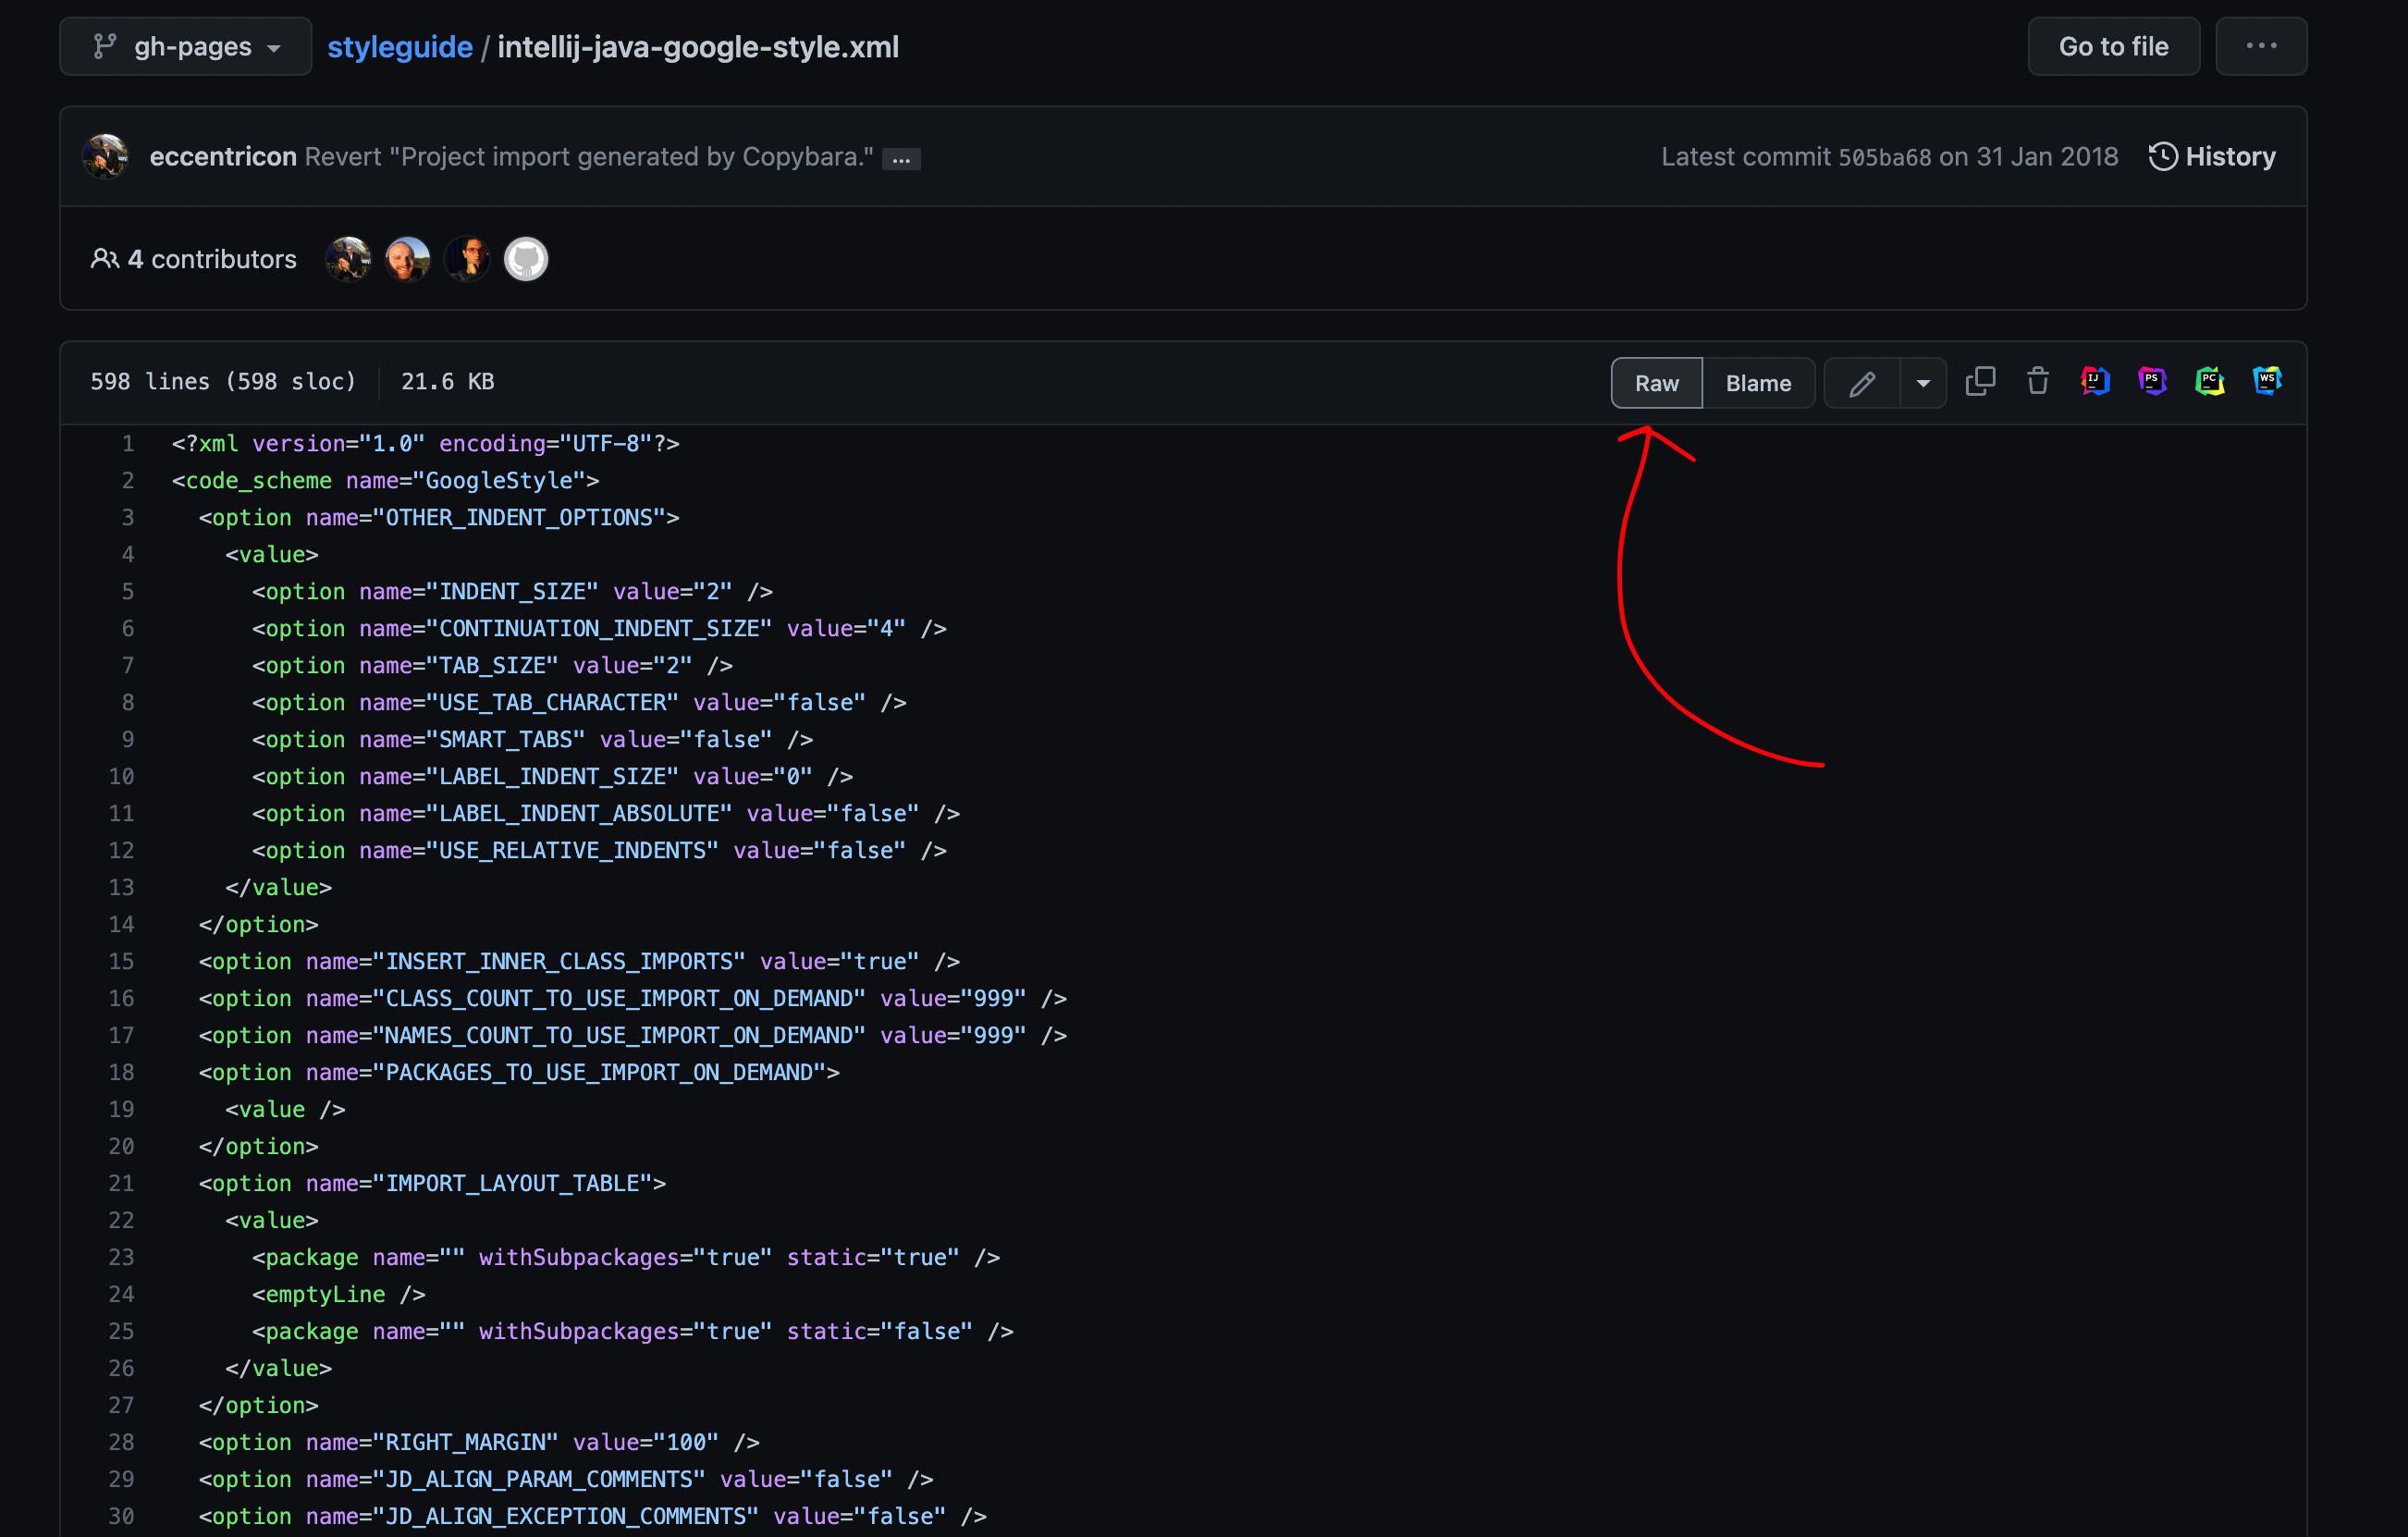Open file in IntelliJ IDEA icon

(2095, 382)
